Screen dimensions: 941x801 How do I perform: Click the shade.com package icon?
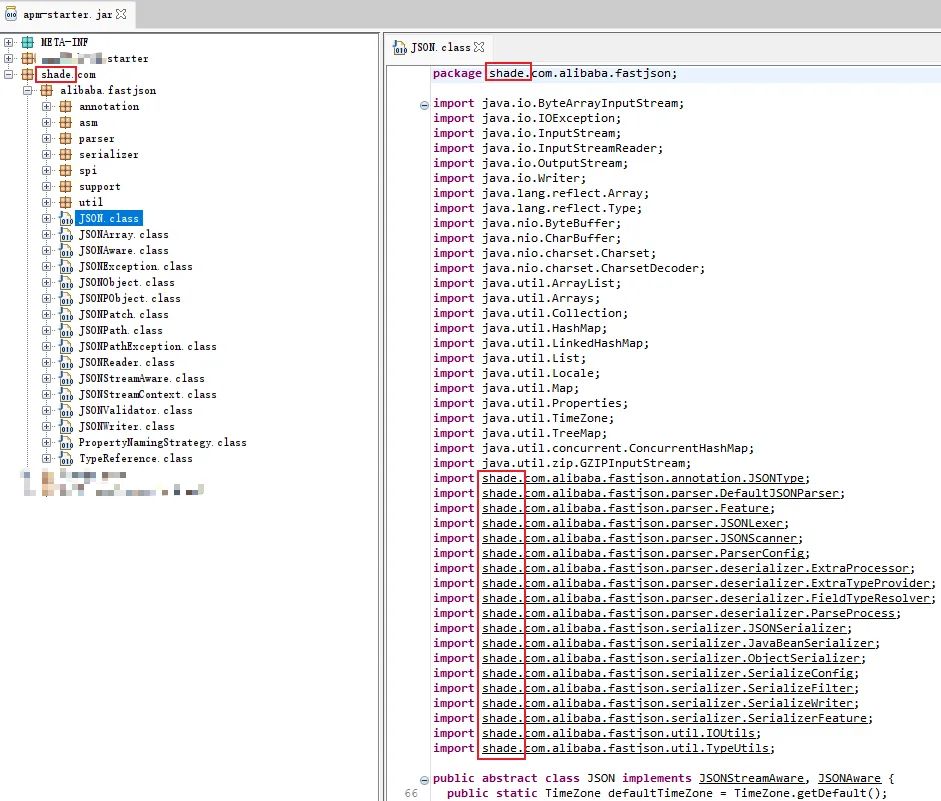(28, 74)
